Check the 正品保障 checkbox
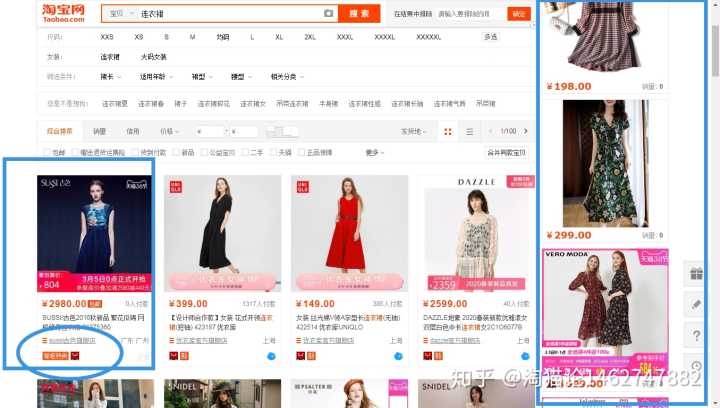720x408 pixels. tap(302, 152)
